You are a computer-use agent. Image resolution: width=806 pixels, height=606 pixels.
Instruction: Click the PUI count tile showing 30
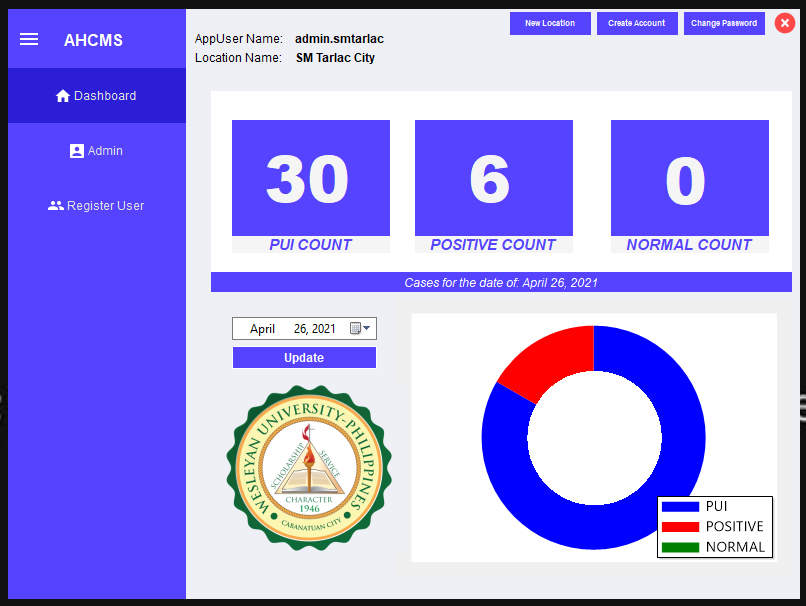[x=310, y=179]
